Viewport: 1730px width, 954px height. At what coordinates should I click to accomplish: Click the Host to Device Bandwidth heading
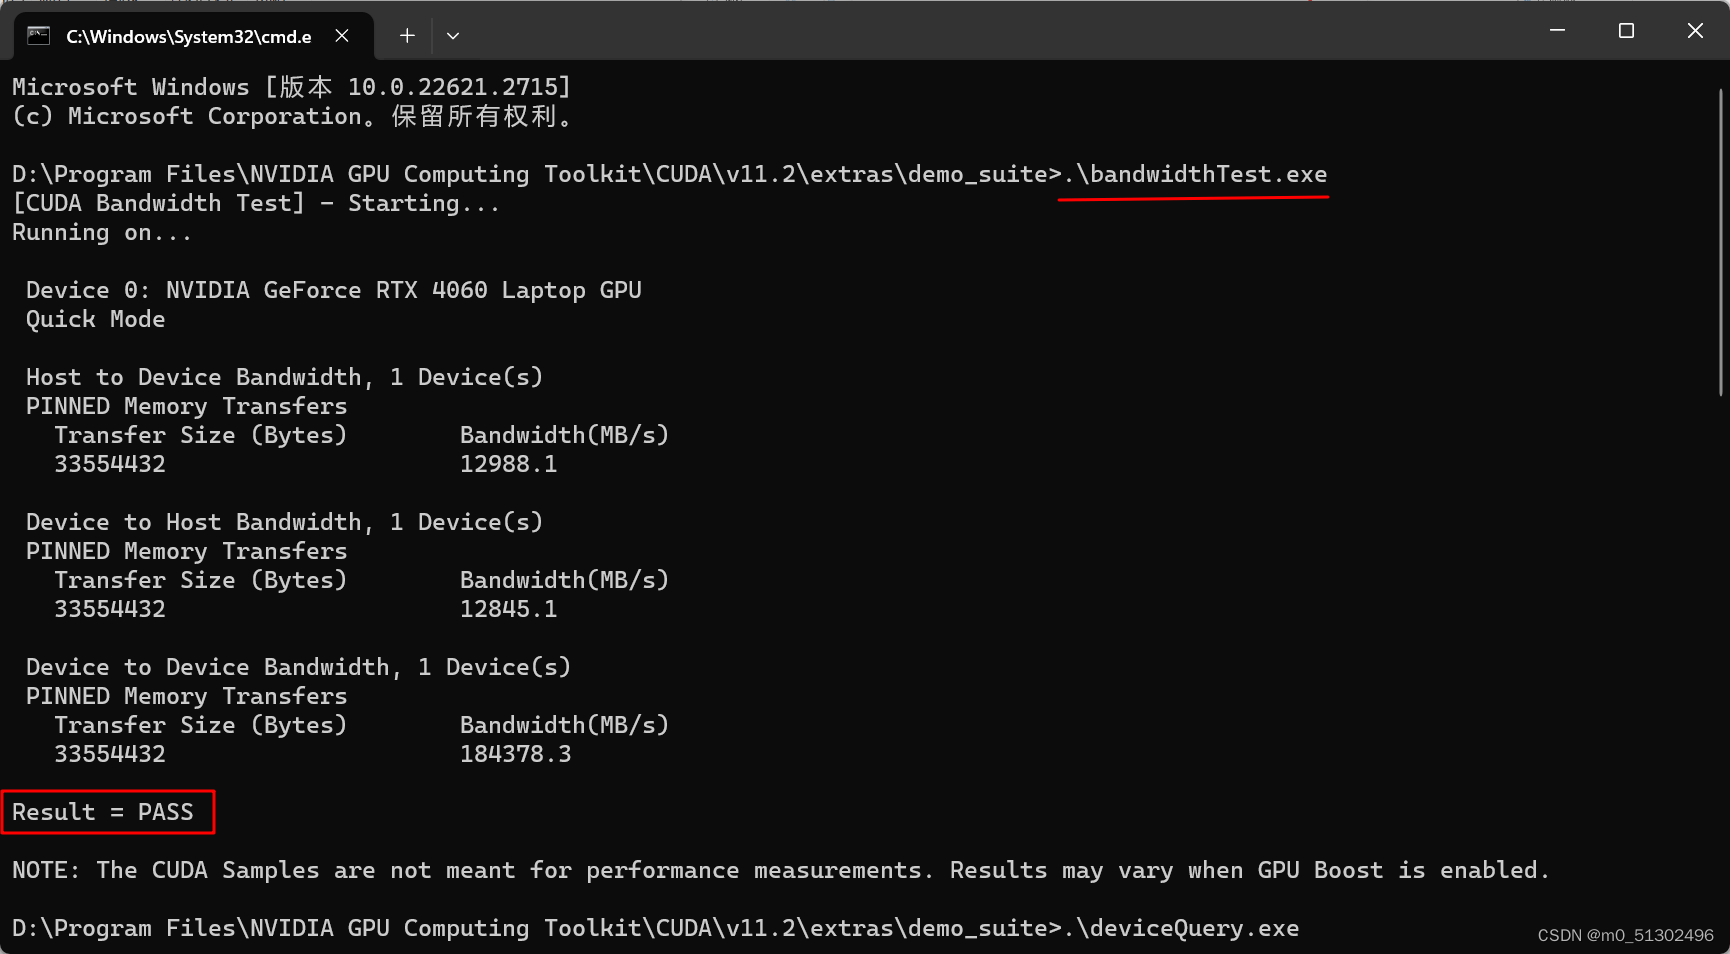click(x=283, y=376)
